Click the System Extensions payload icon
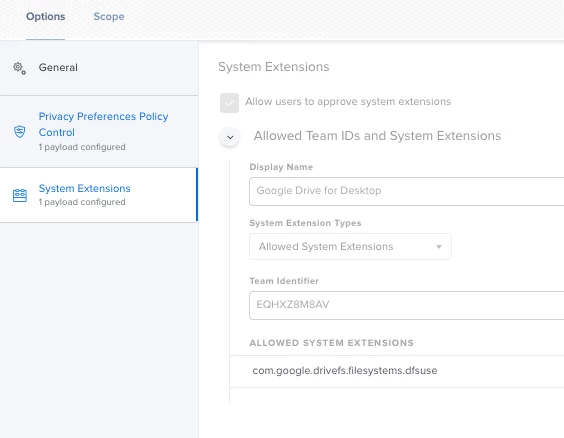Screen dimensions: 564x438 [20, 195]
